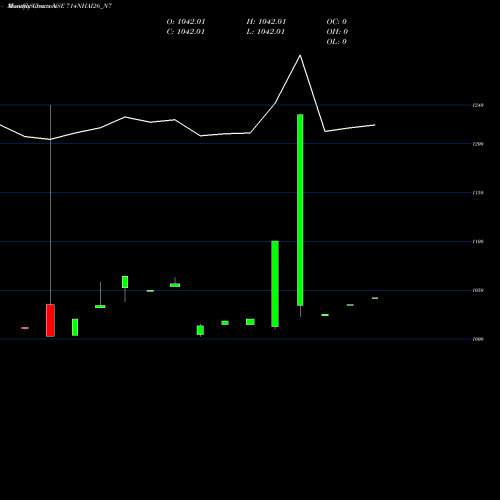The height and width of the screenshot is (500, 500).
Task: Select the last green candle on the right
Action: click(x=375, y=298)
